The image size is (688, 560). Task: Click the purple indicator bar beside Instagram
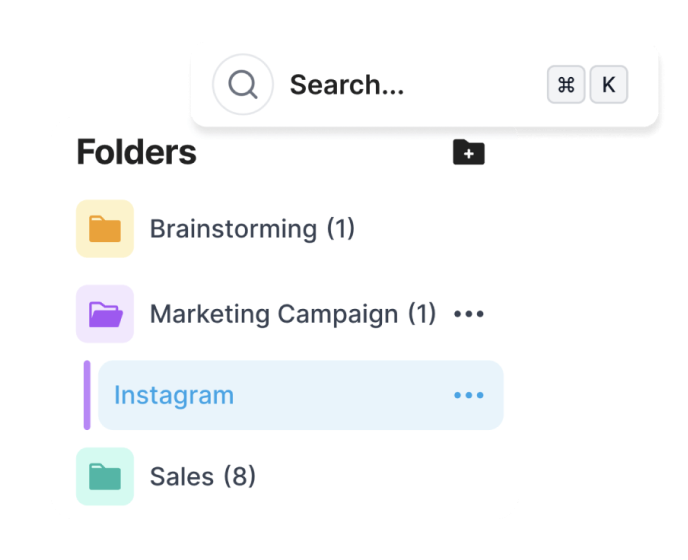[87, 395]
